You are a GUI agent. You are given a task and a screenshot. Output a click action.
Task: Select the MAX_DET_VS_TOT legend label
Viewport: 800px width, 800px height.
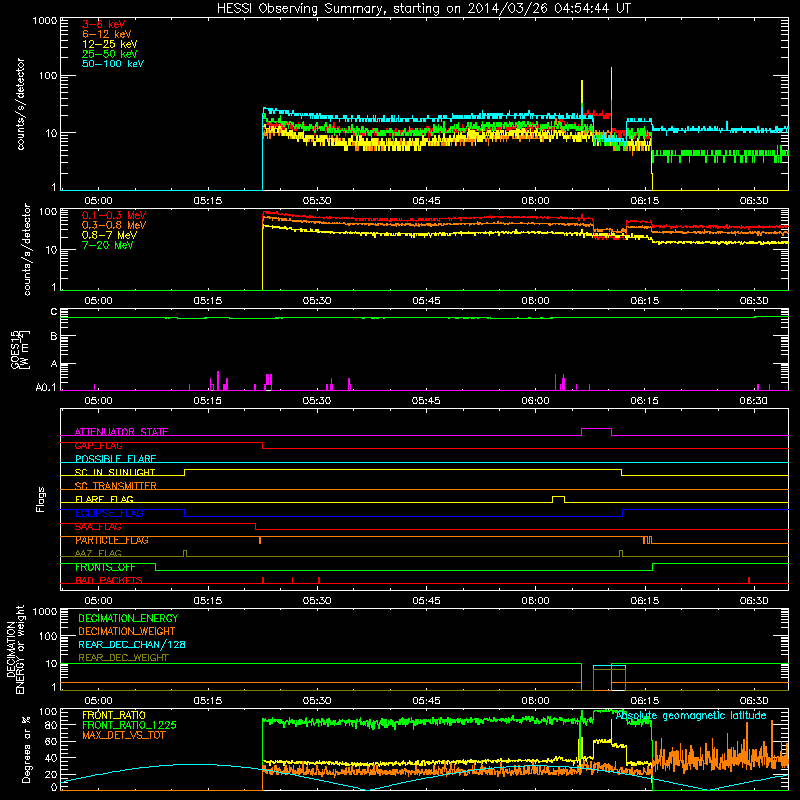tap(123, 735)
